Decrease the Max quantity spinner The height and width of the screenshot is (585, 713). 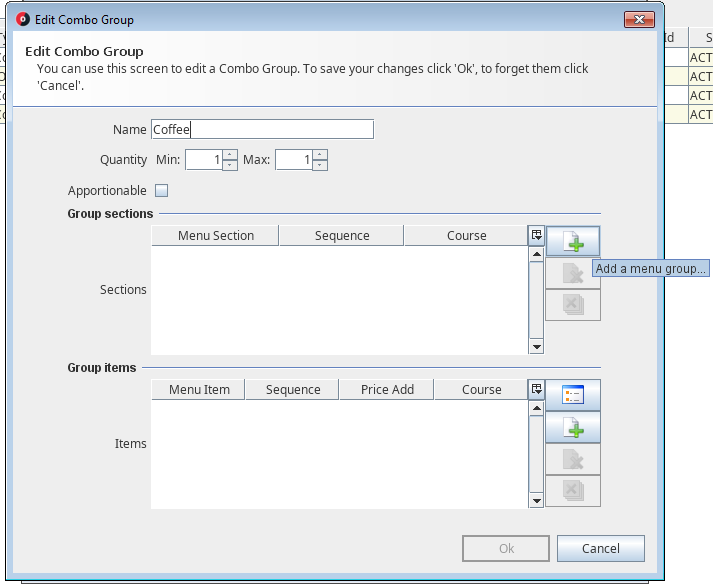(x=320, y=165)
